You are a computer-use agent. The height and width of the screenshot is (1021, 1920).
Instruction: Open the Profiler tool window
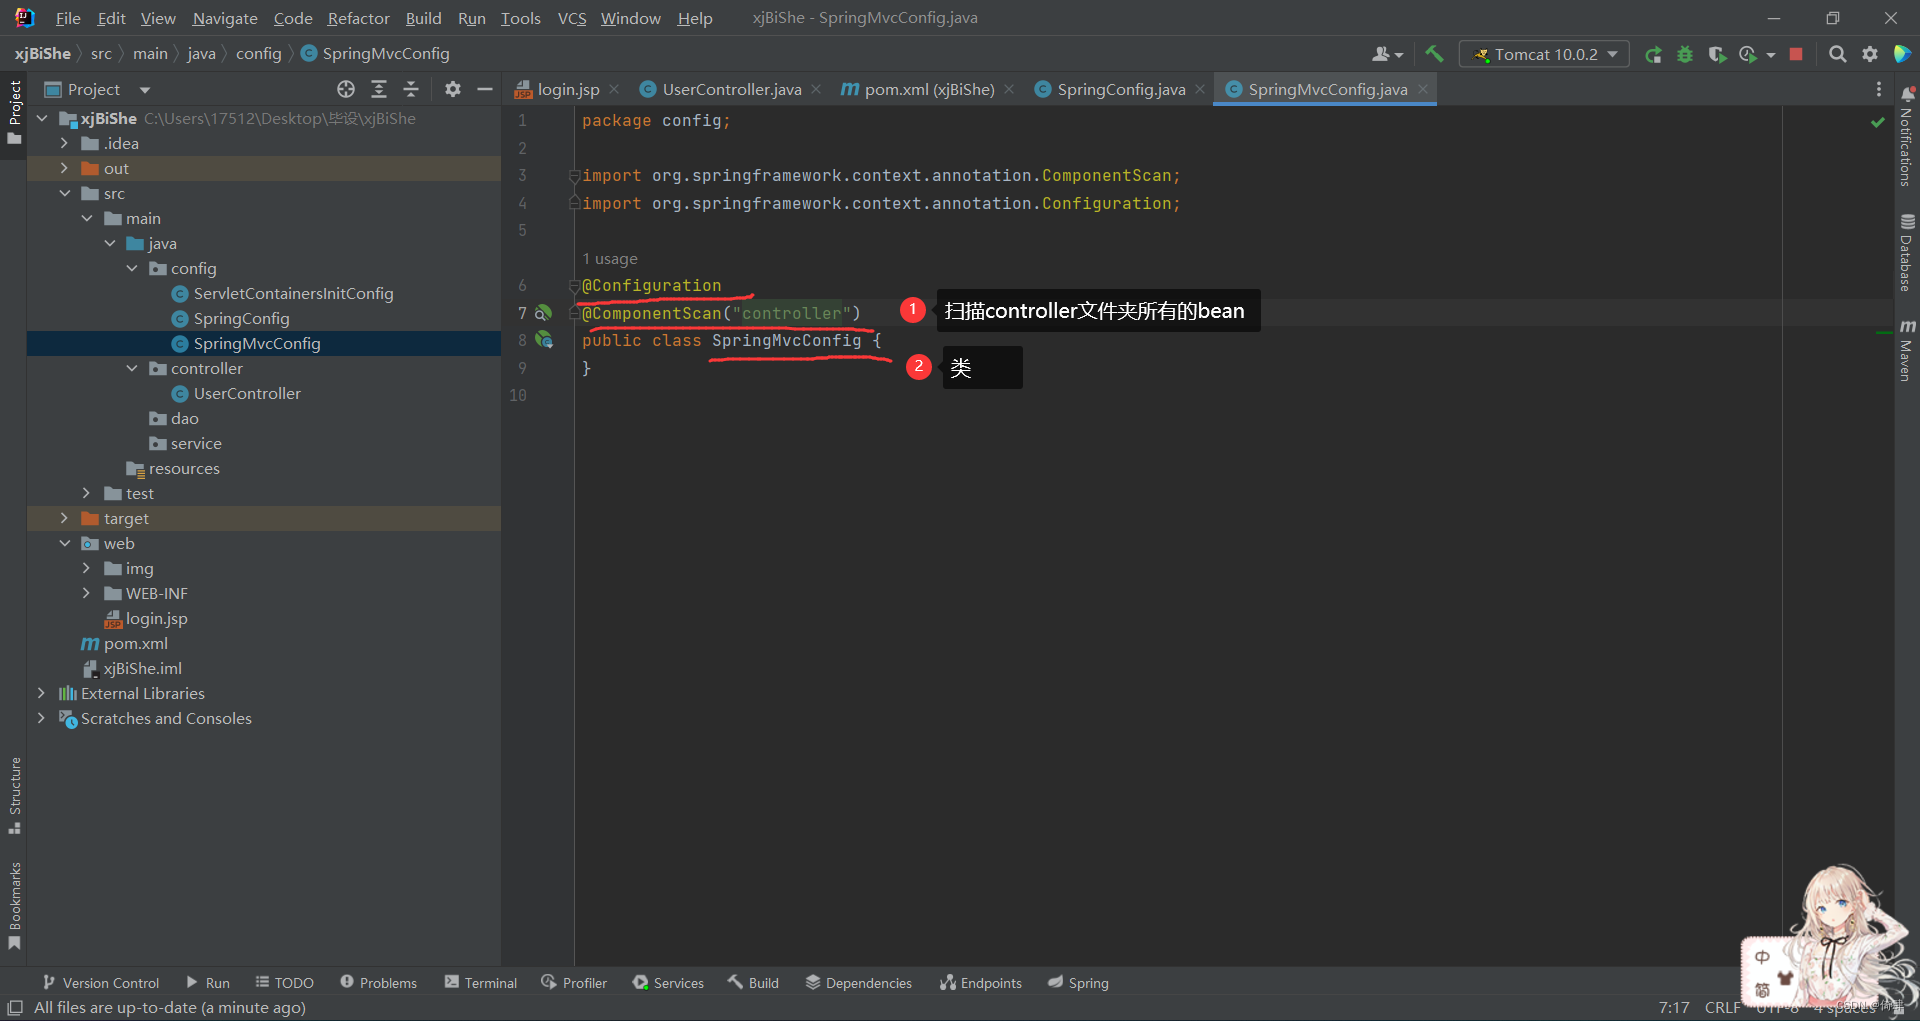[574, 983]
